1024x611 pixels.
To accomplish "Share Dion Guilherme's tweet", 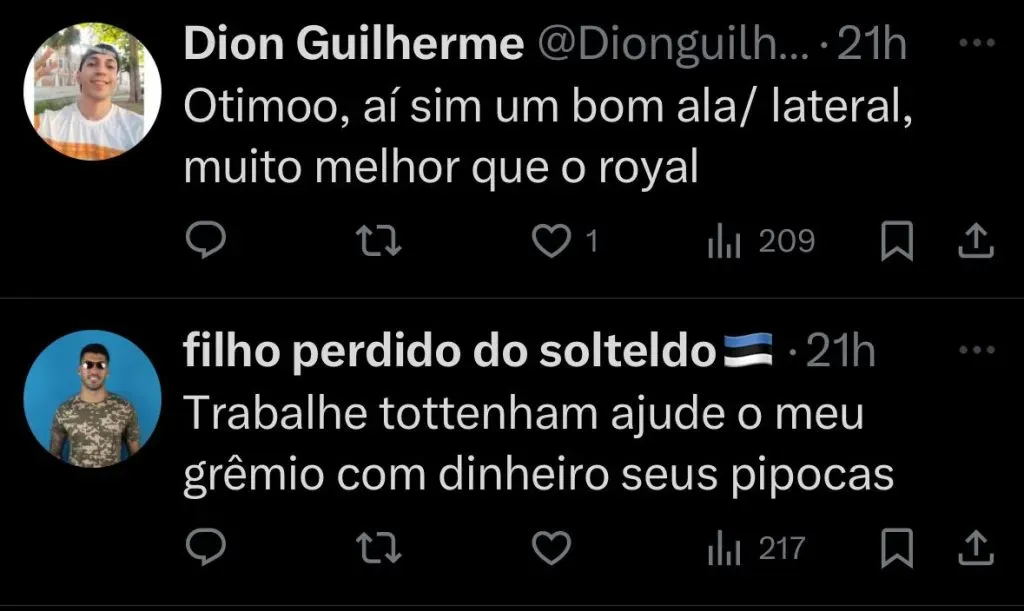I will coord(977,243).
